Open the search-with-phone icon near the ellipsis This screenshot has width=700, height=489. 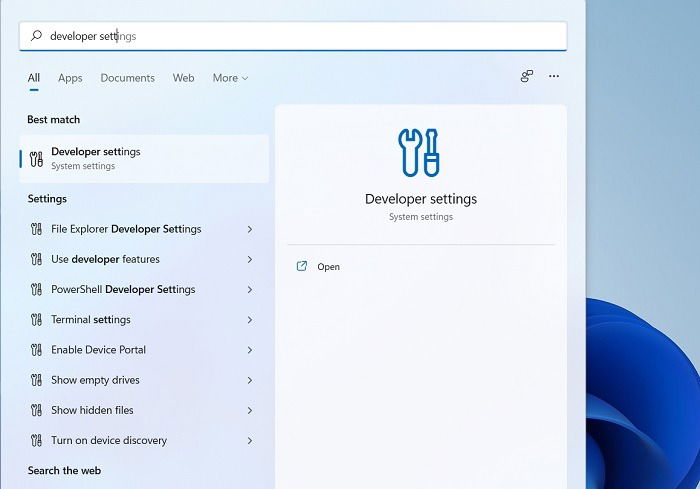click(527, 76)
